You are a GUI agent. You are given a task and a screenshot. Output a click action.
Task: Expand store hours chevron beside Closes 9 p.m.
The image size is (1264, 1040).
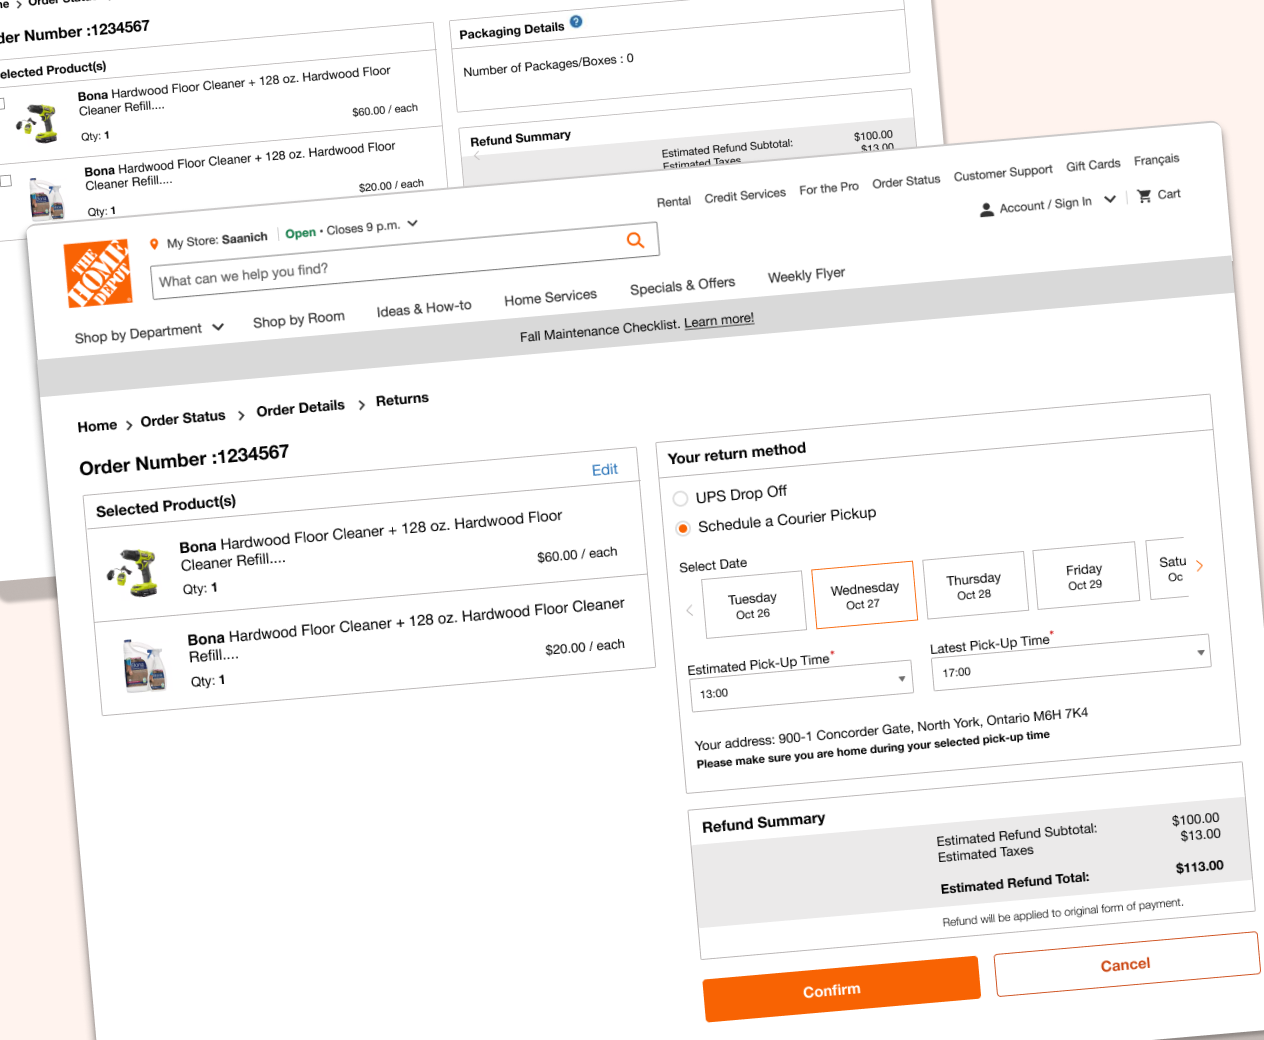tap(412, 223)
